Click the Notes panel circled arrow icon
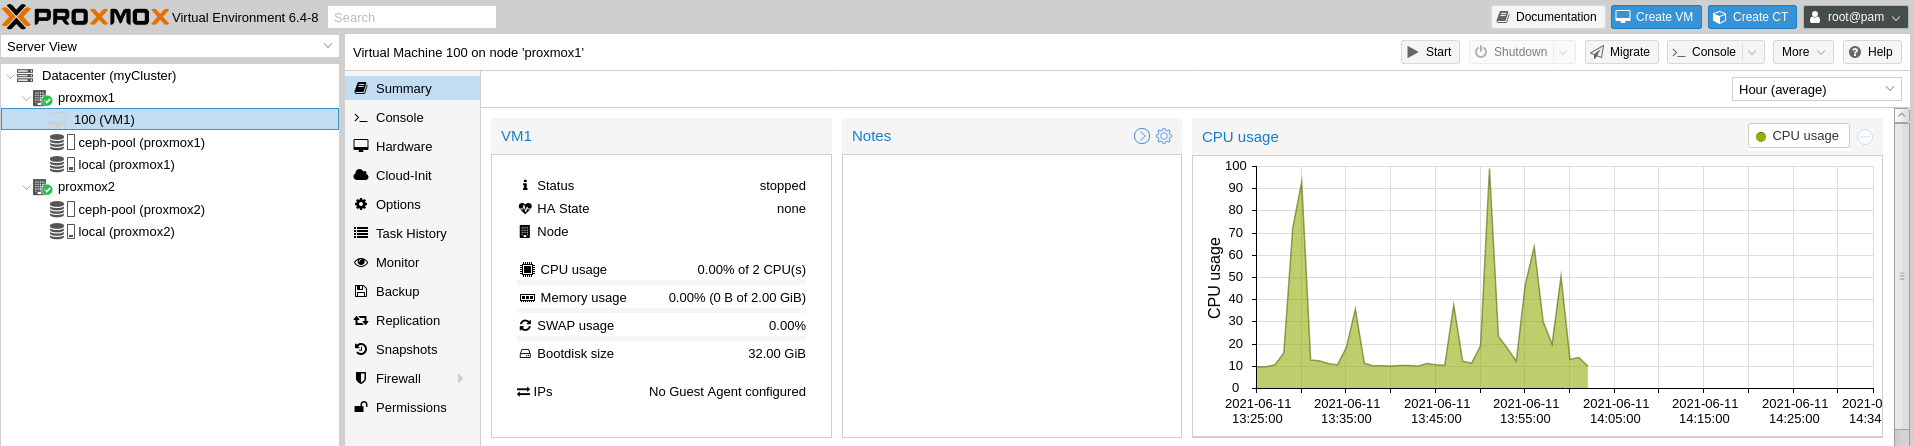 [x=1142, y=136]
